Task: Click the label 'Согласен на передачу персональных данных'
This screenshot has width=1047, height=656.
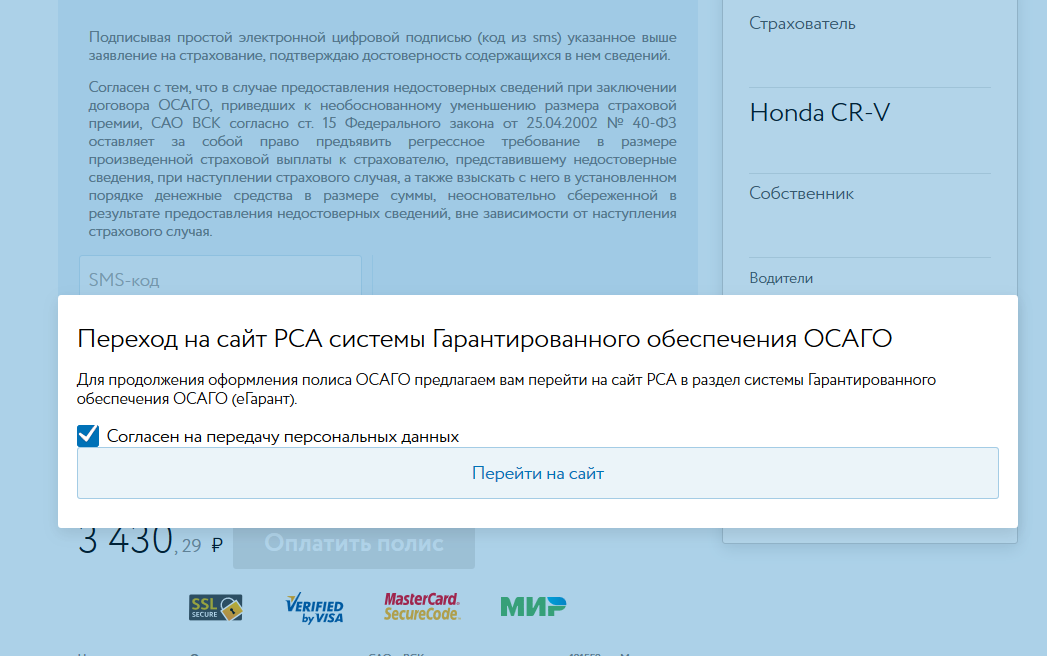Action: pos(283,437)
